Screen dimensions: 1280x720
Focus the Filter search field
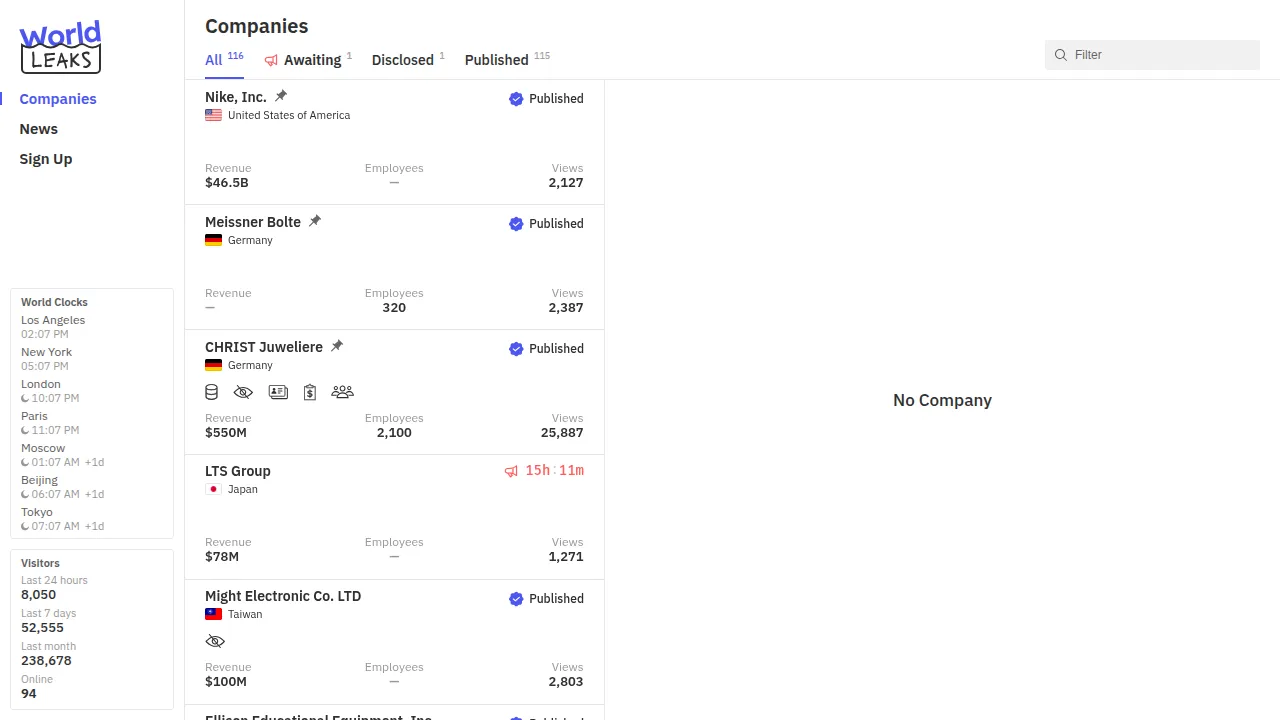point(1160,55)
